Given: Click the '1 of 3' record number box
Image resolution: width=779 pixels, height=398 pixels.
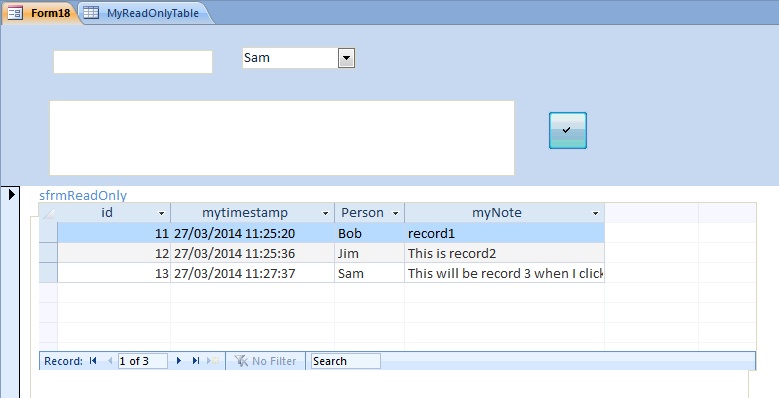Looking at the screenshot, I should click(143, 361).
